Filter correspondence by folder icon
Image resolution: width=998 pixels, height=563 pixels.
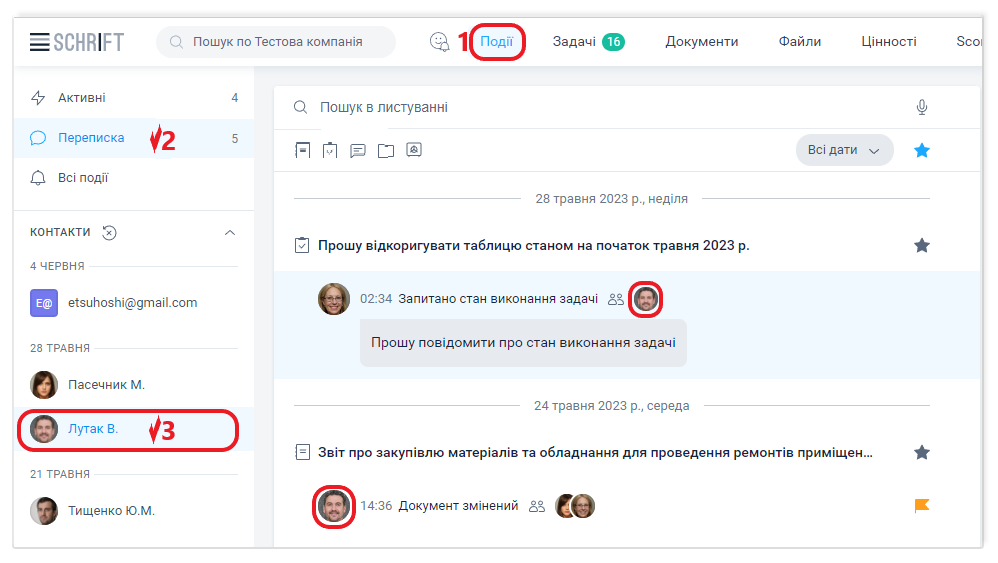[386, 151]
